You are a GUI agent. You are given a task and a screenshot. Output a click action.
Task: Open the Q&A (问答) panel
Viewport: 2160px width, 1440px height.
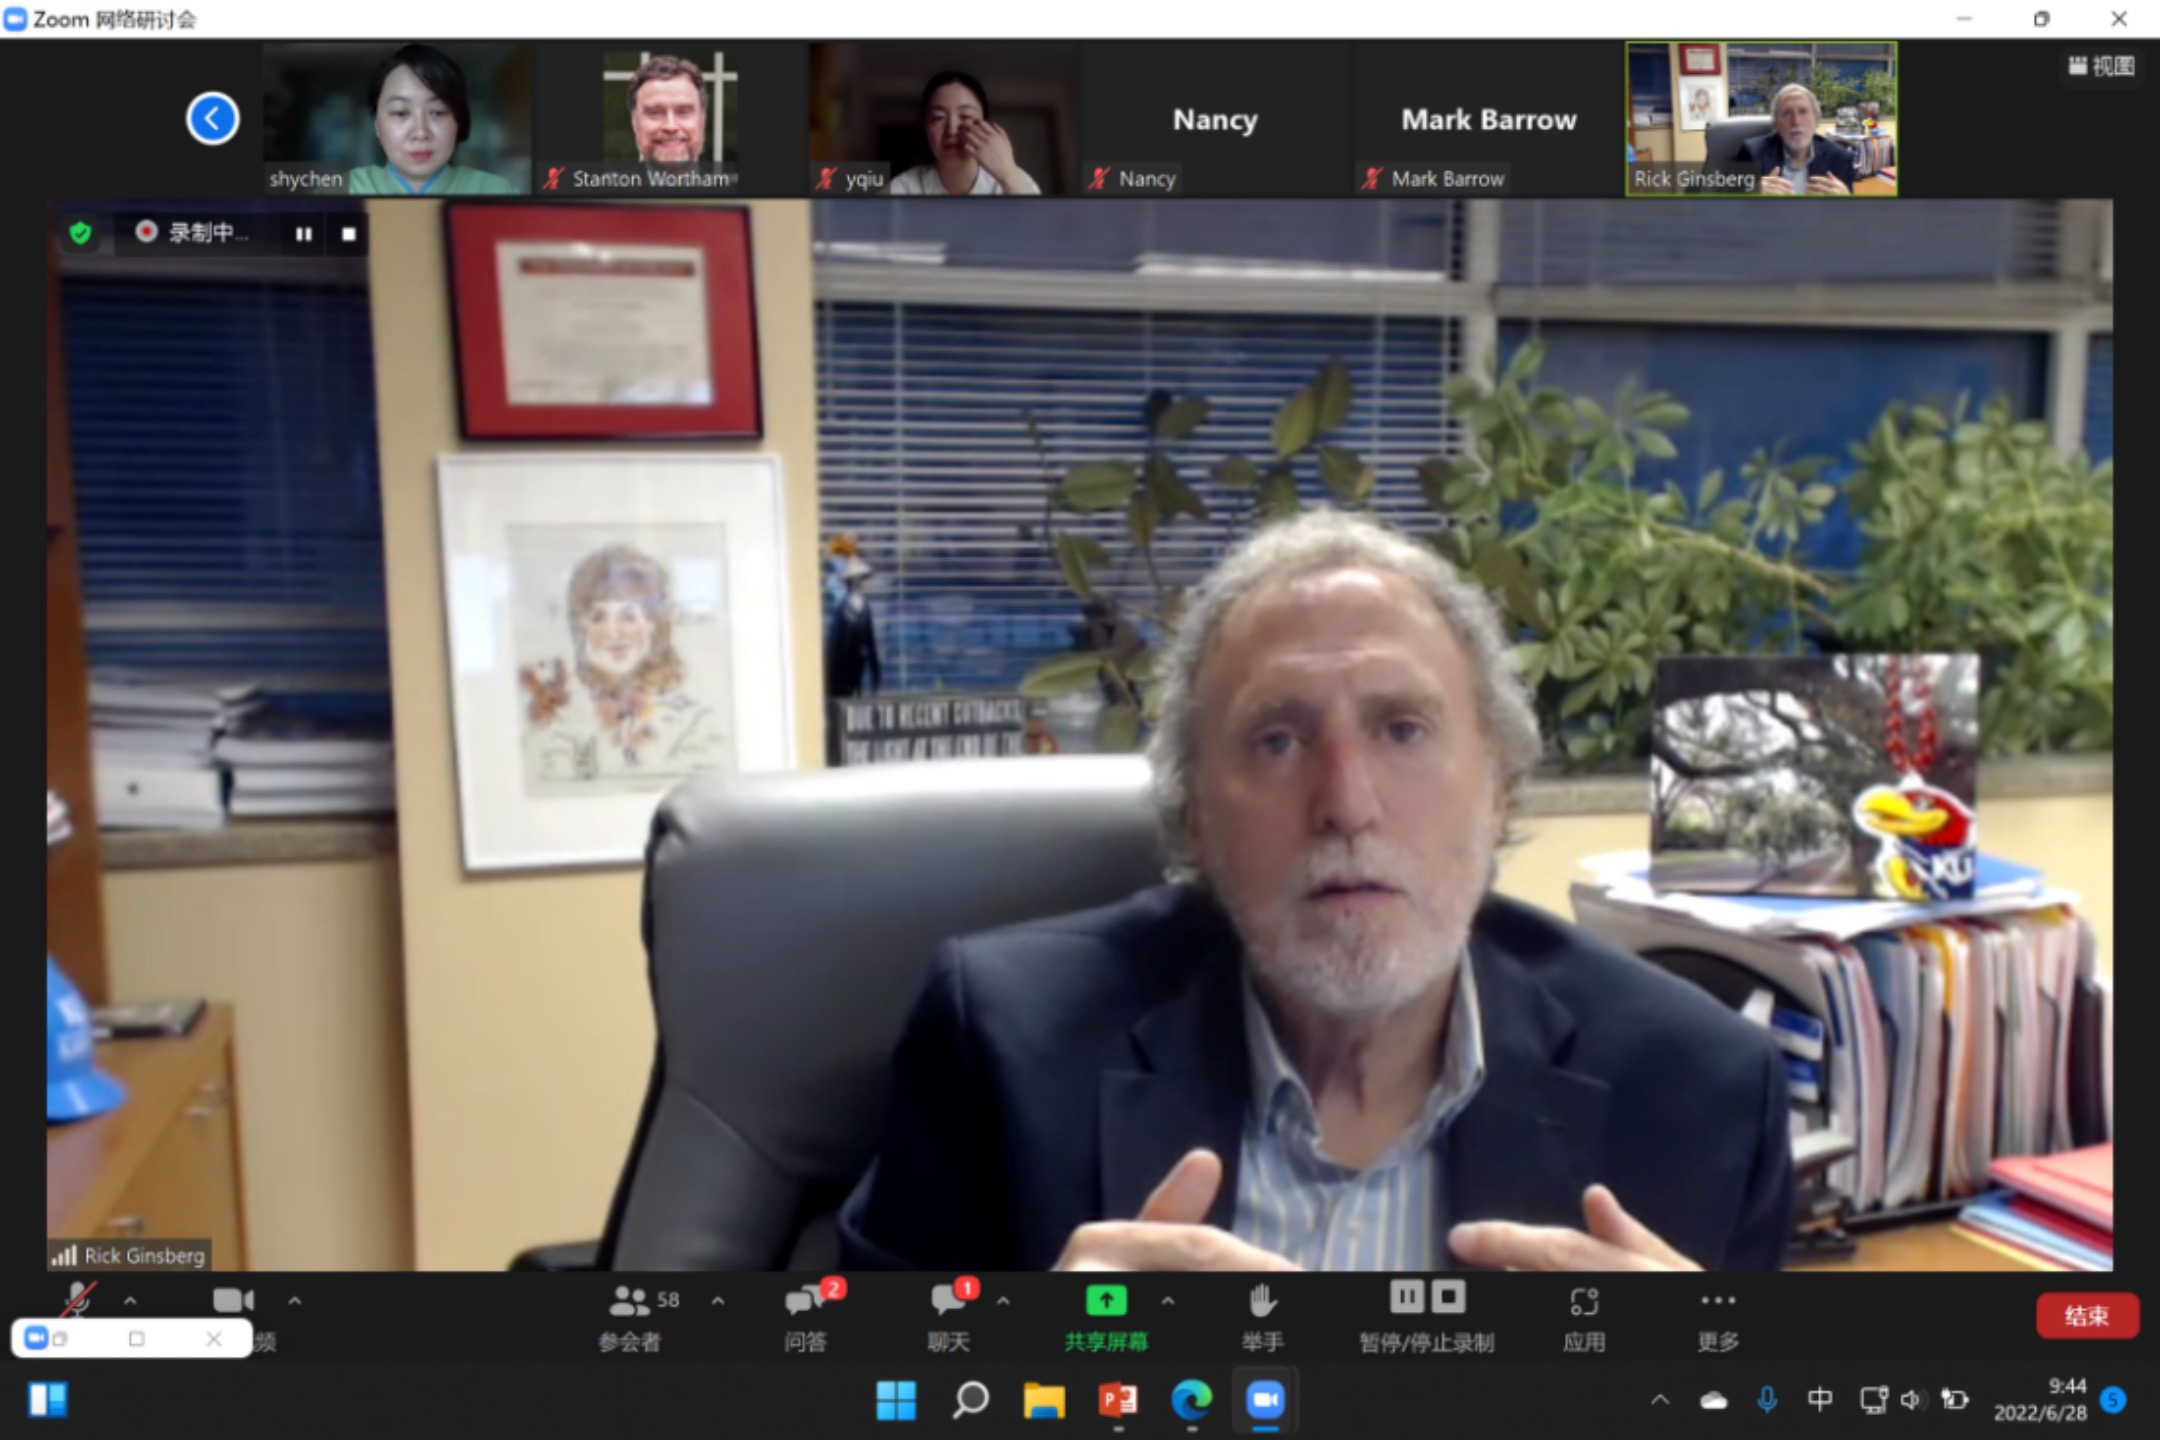pyautogui.click(x=808, y=1318)
